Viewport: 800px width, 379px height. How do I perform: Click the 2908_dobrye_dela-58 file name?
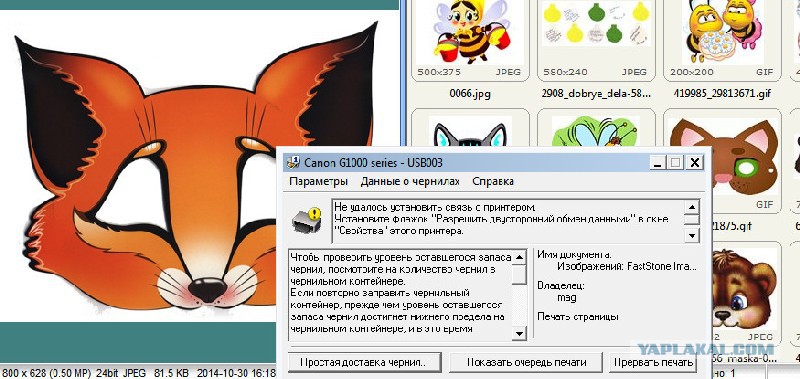click(595, 94)
